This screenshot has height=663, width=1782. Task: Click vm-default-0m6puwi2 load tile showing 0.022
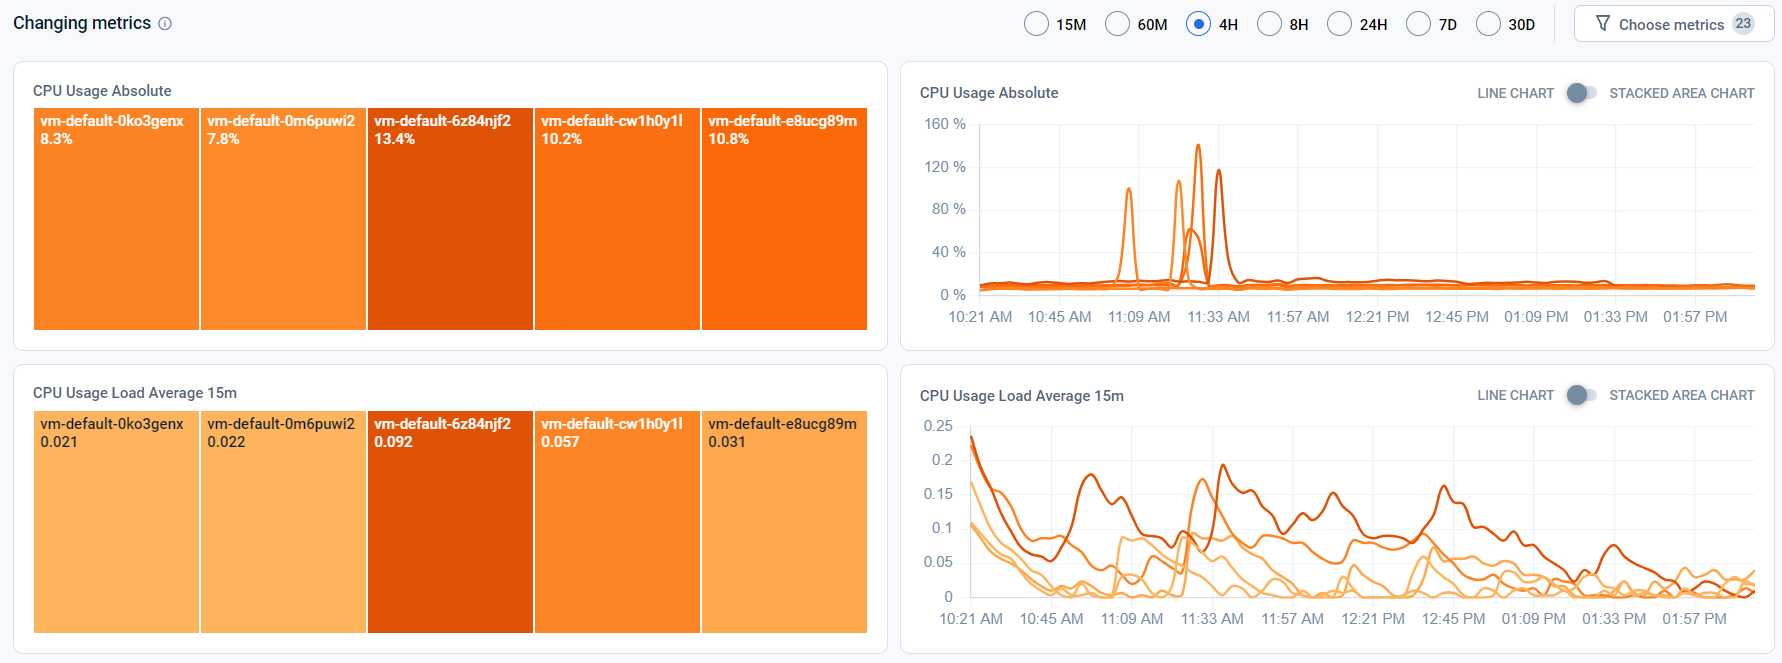pyautogui.click(x=283, y=522)
